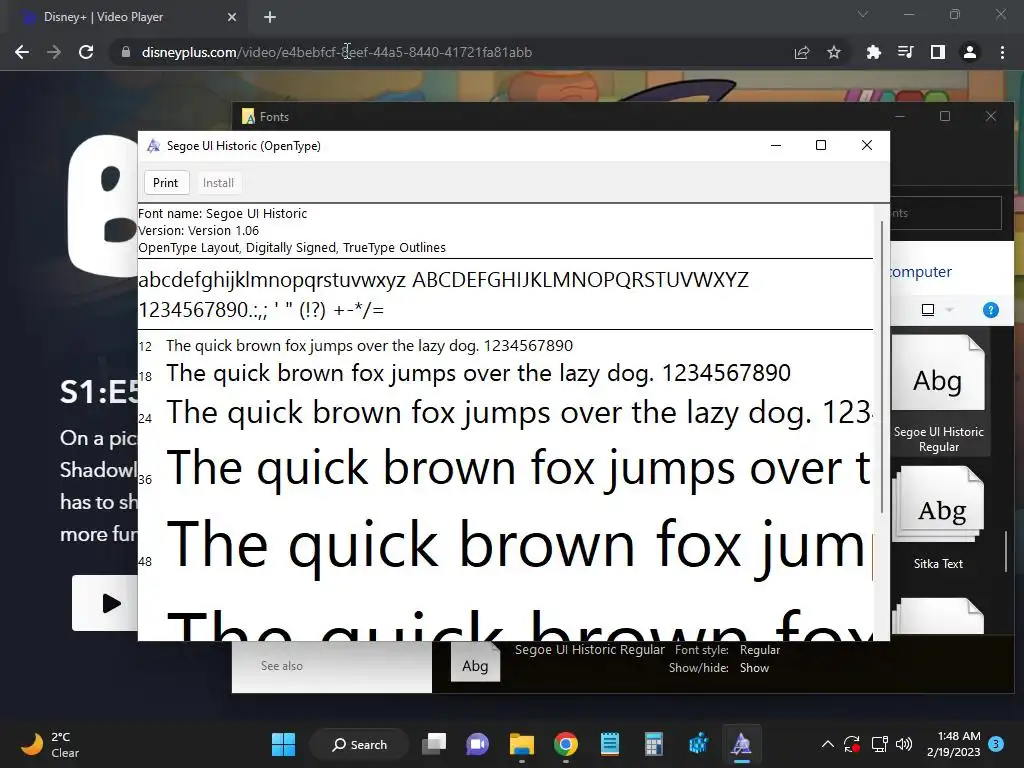Click the Fonts window title bar icon
This screenshot has height=768, width=1024.
pos(248,116)
